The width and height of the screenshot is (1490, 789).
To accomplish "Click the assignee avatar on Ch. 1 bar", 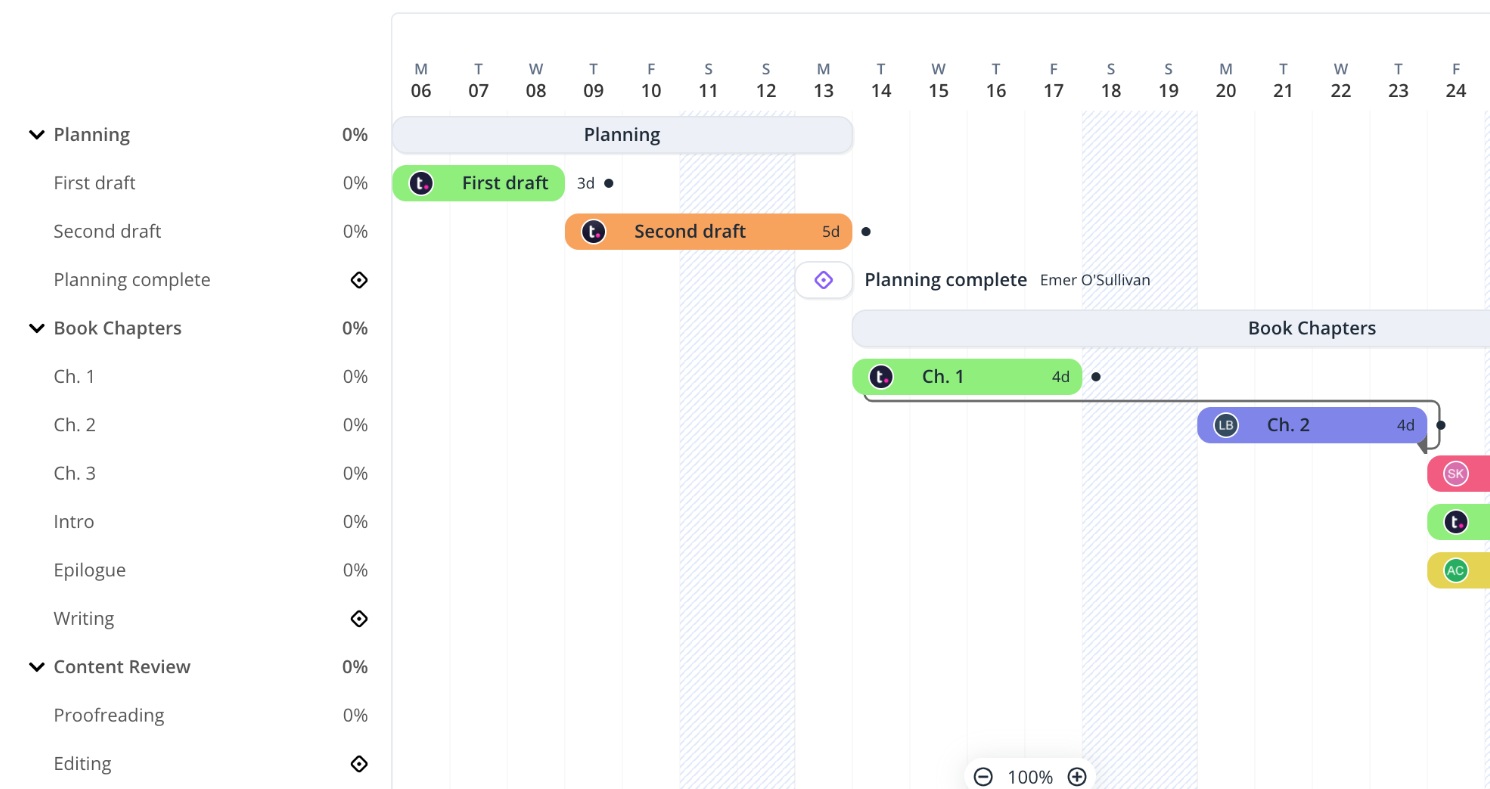I will tap(881, 377).
